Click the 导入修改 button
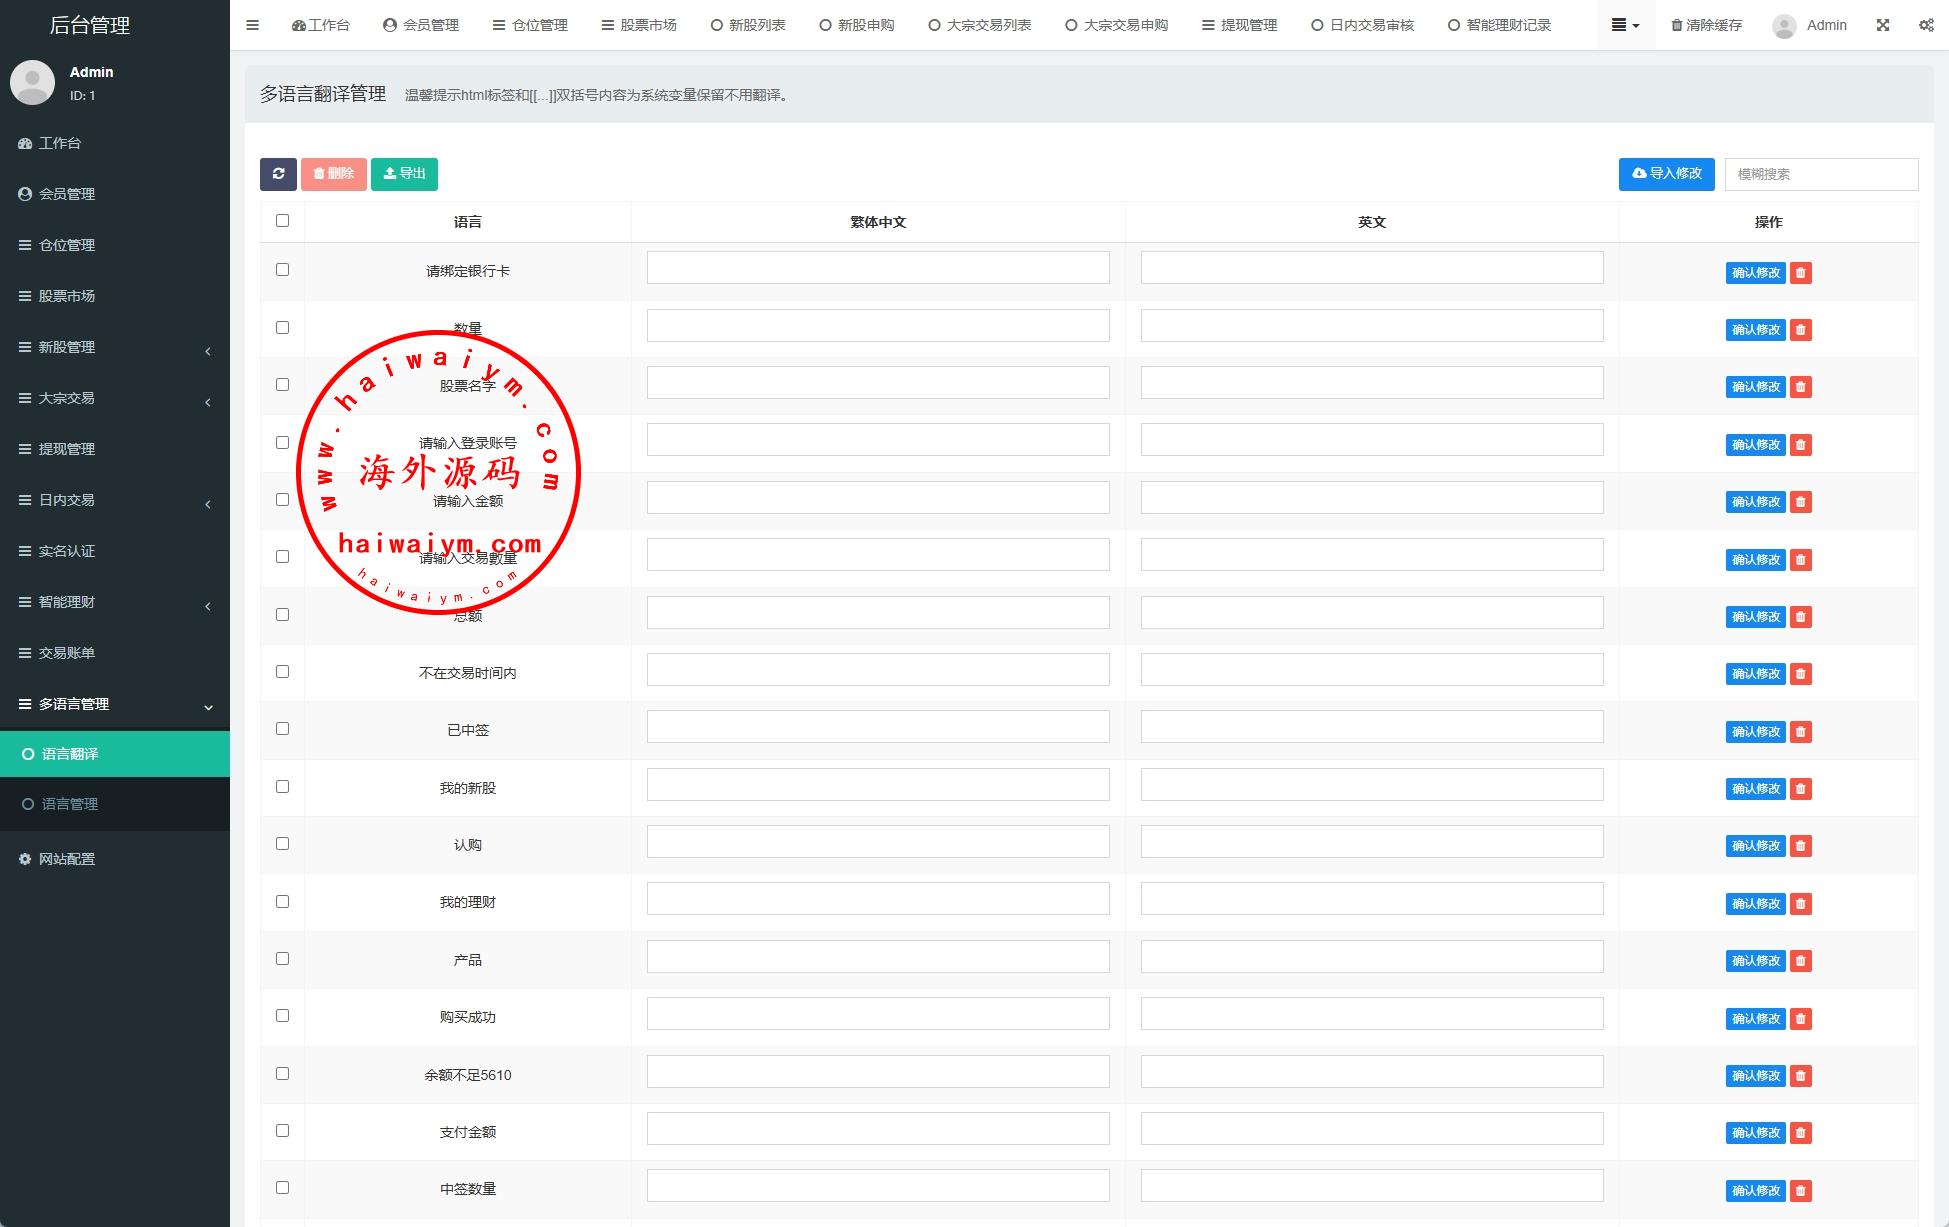The height and width of the screenshot is (1227, 1949). point(1666,174)
